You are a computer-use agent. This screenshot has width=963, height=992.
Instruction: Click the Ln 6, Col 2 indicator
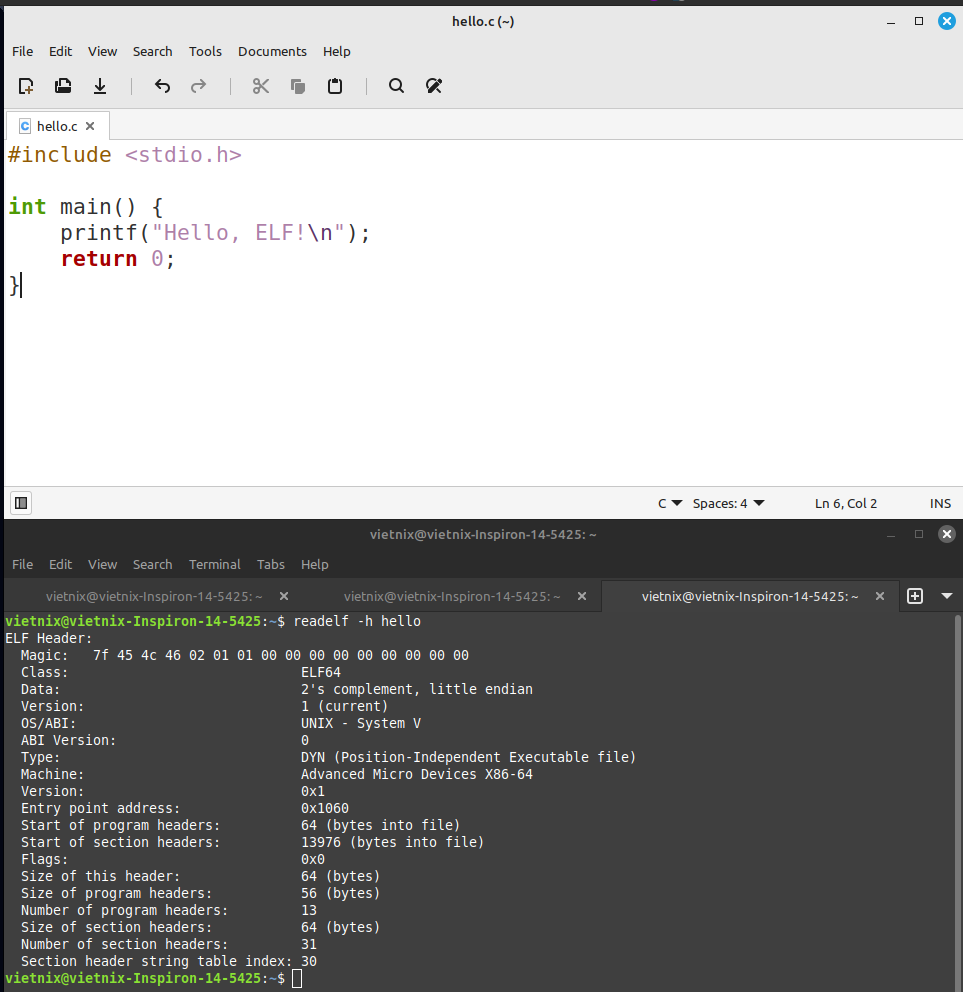pos(846,504)
